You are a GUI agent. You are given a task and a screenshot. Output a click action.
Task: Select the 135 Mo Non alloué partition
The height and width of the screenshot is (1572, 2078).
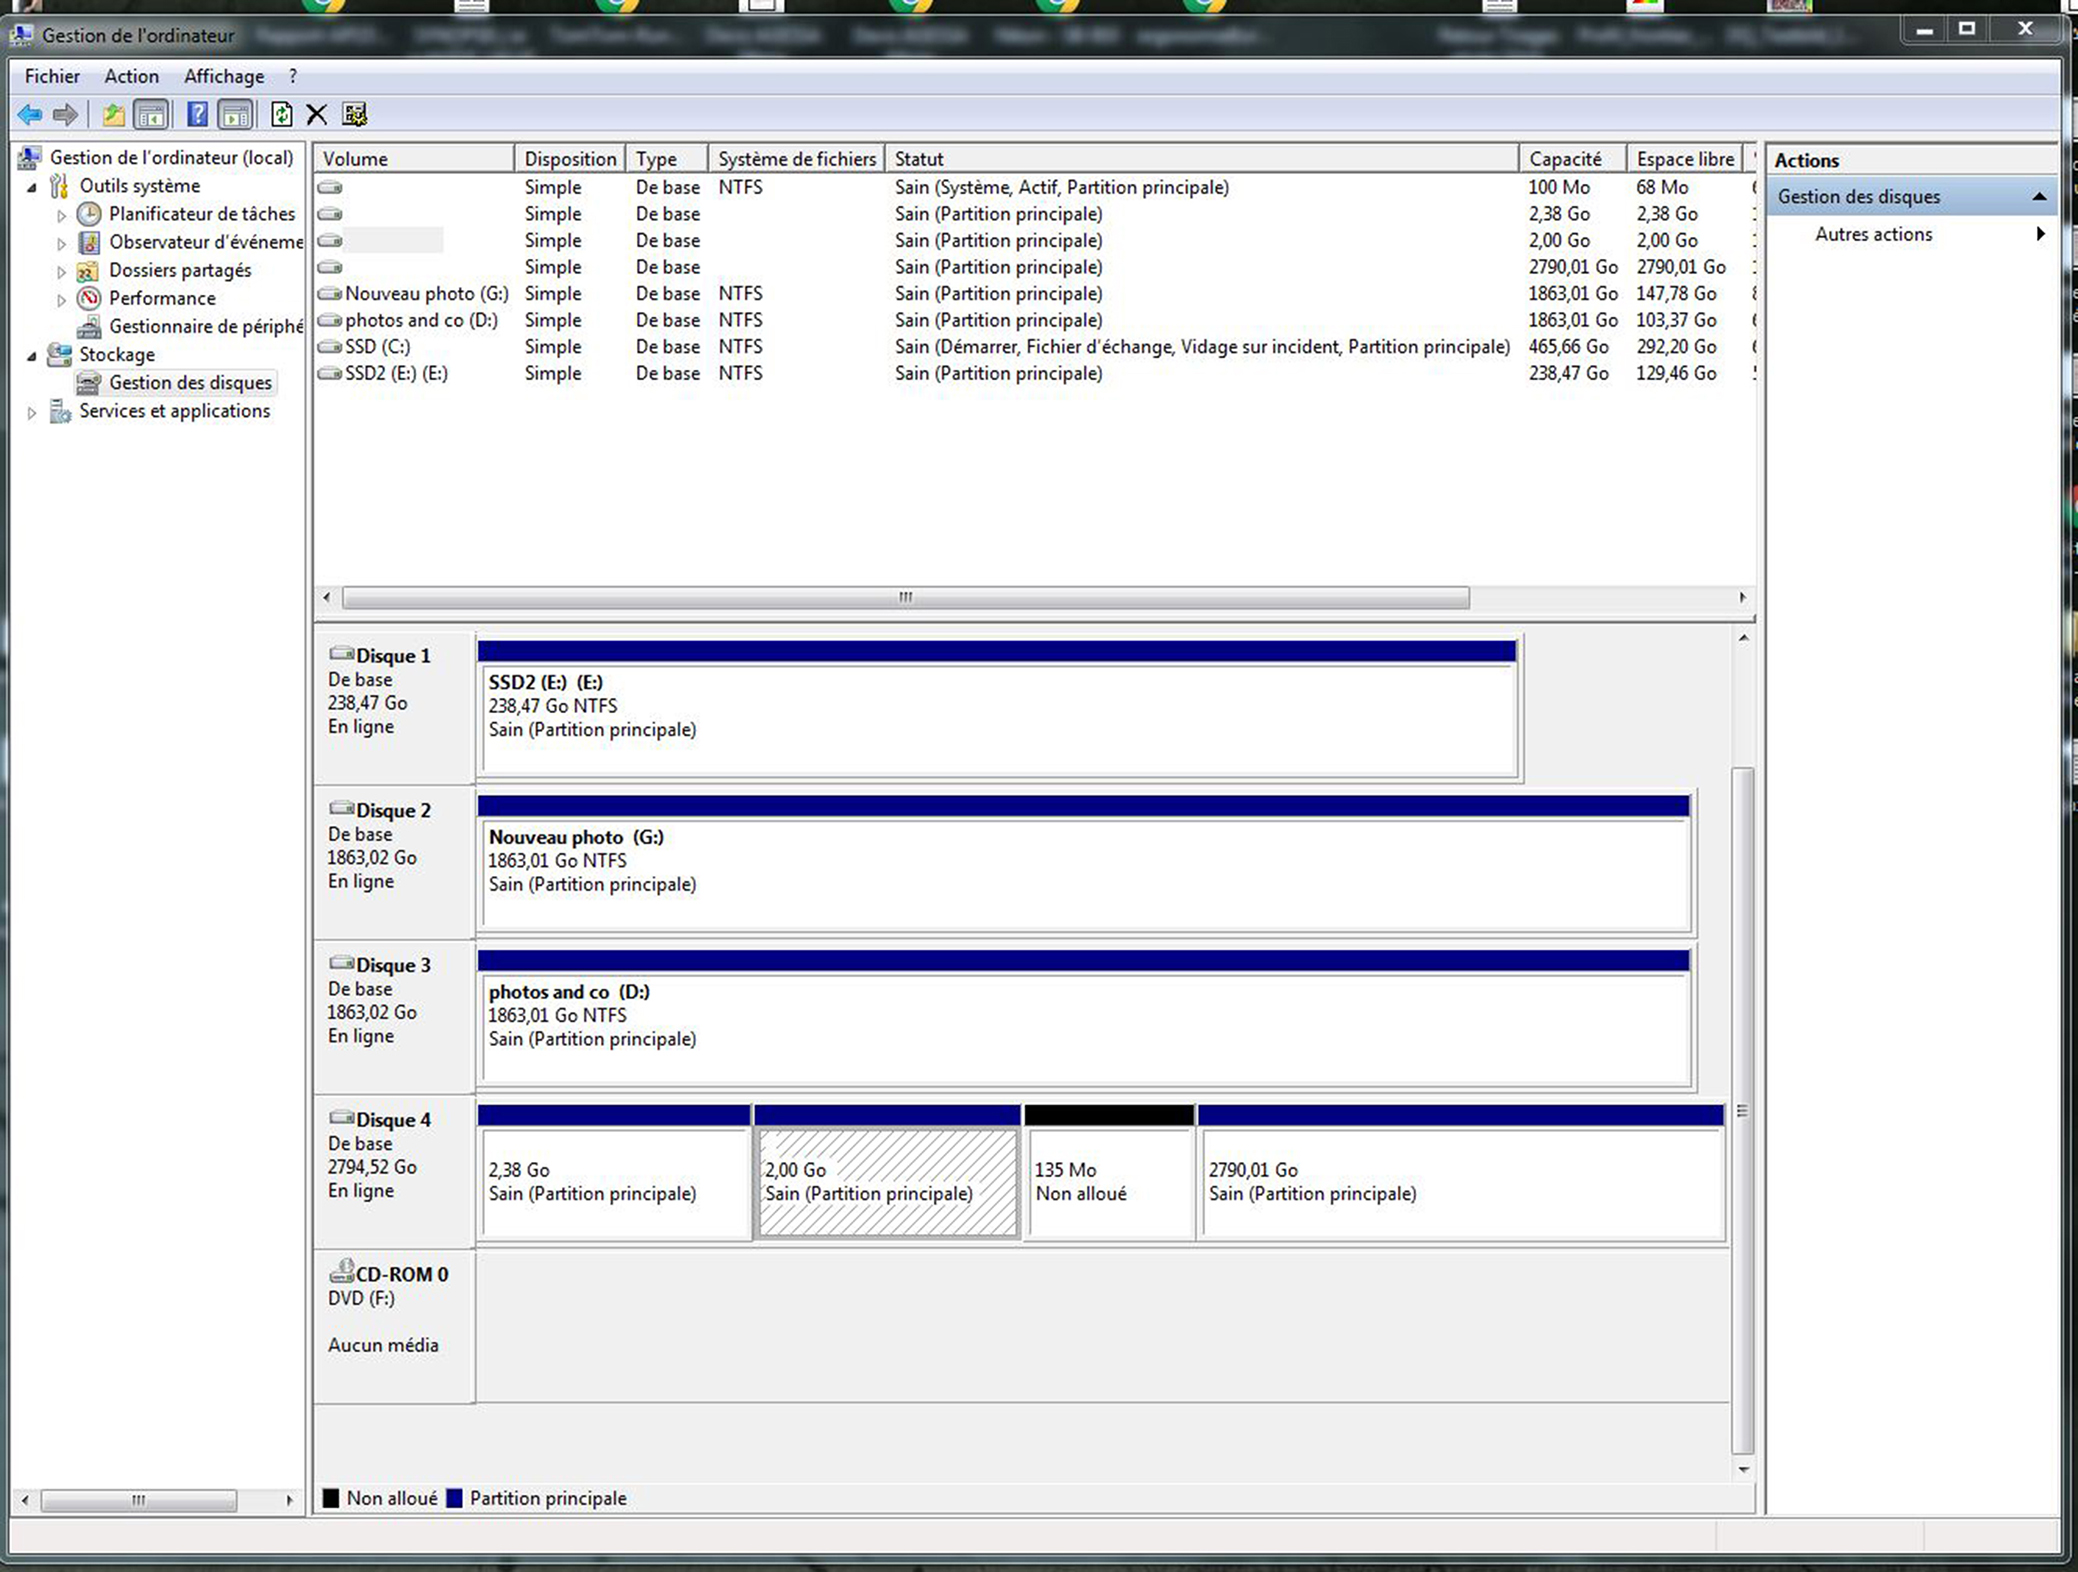[x=1109, y=1182]
